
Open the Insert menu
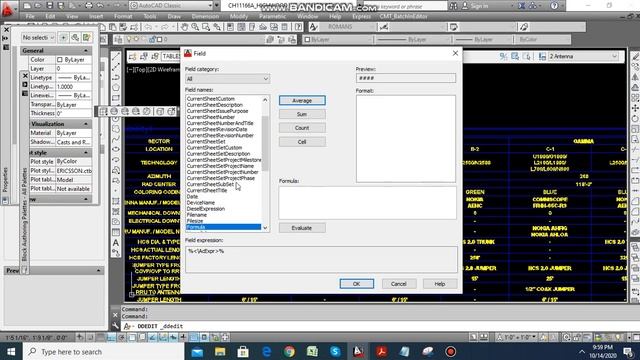tap(96, 16)
